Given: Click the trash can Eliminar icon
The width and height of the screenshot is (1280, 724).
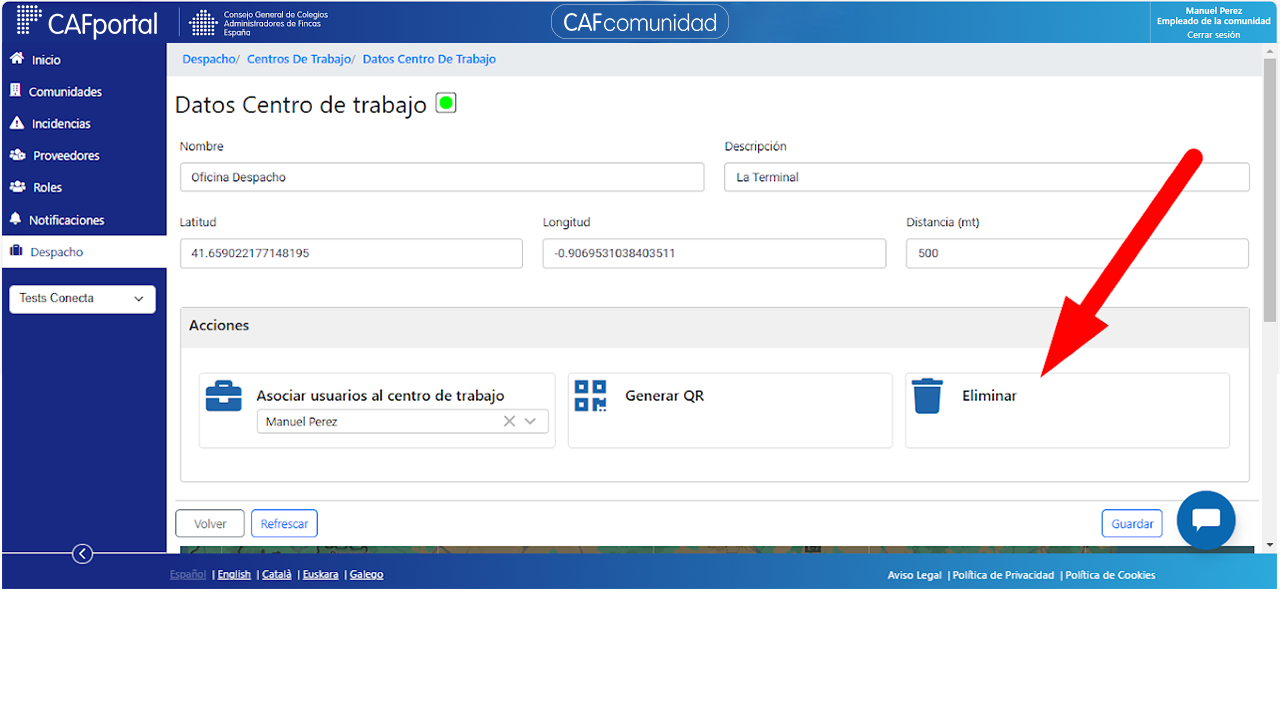Looking at the screenshot, I should tap(927, 396).
